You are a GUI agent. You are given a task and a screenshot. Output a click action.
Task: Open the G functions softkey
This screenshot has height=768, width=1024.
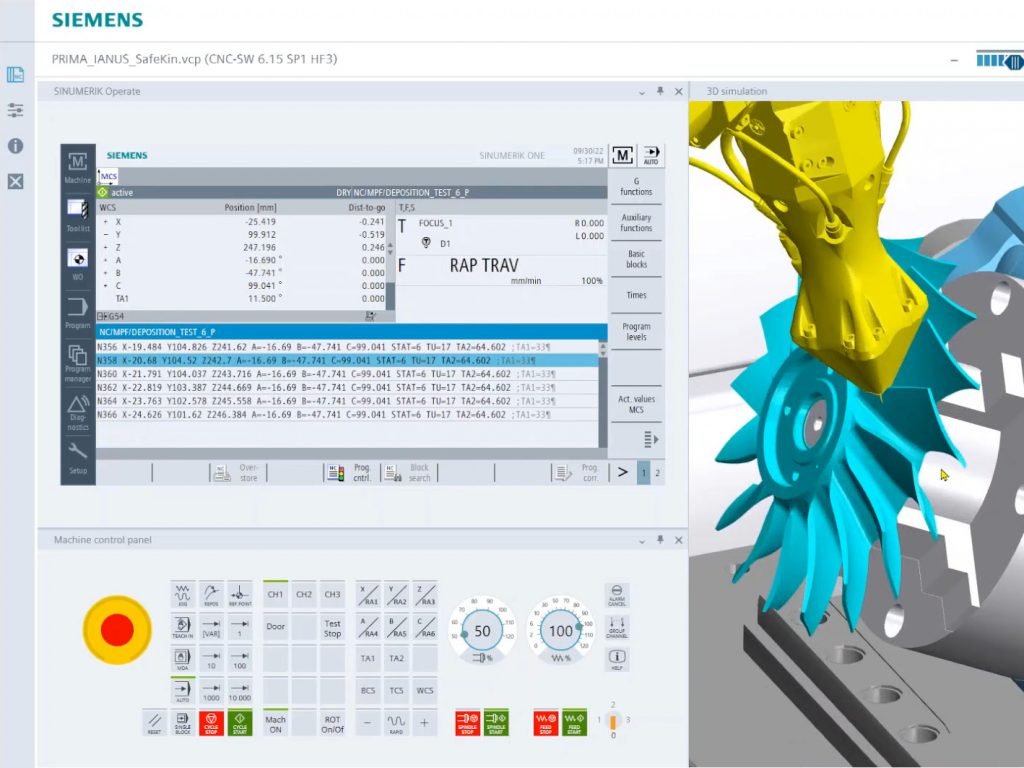click(636, 186)
